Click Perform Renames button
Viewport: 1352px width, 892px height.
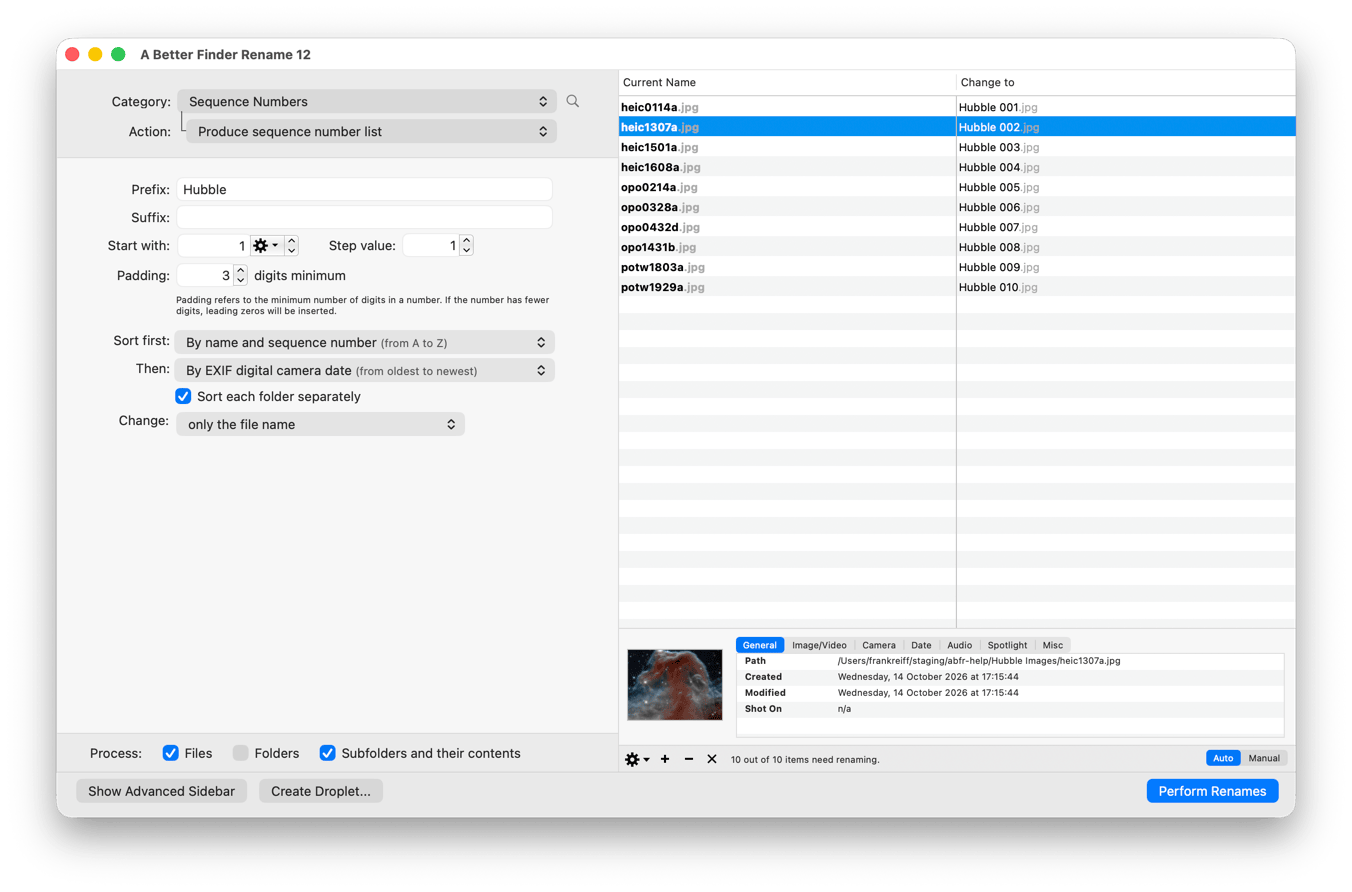[1212, 791]
